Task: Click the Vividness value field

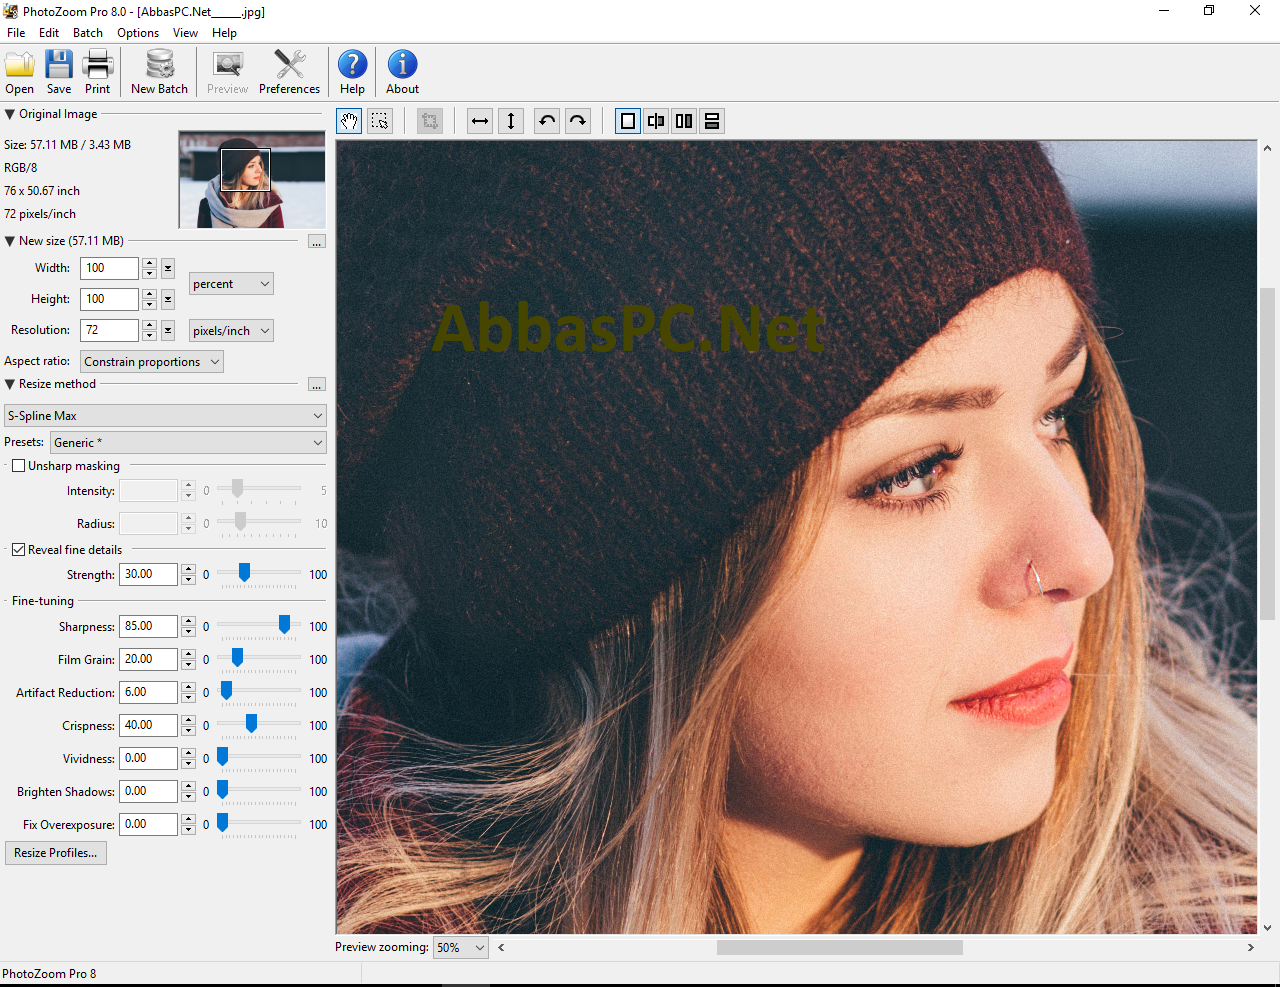Action: tap(148, 758)
